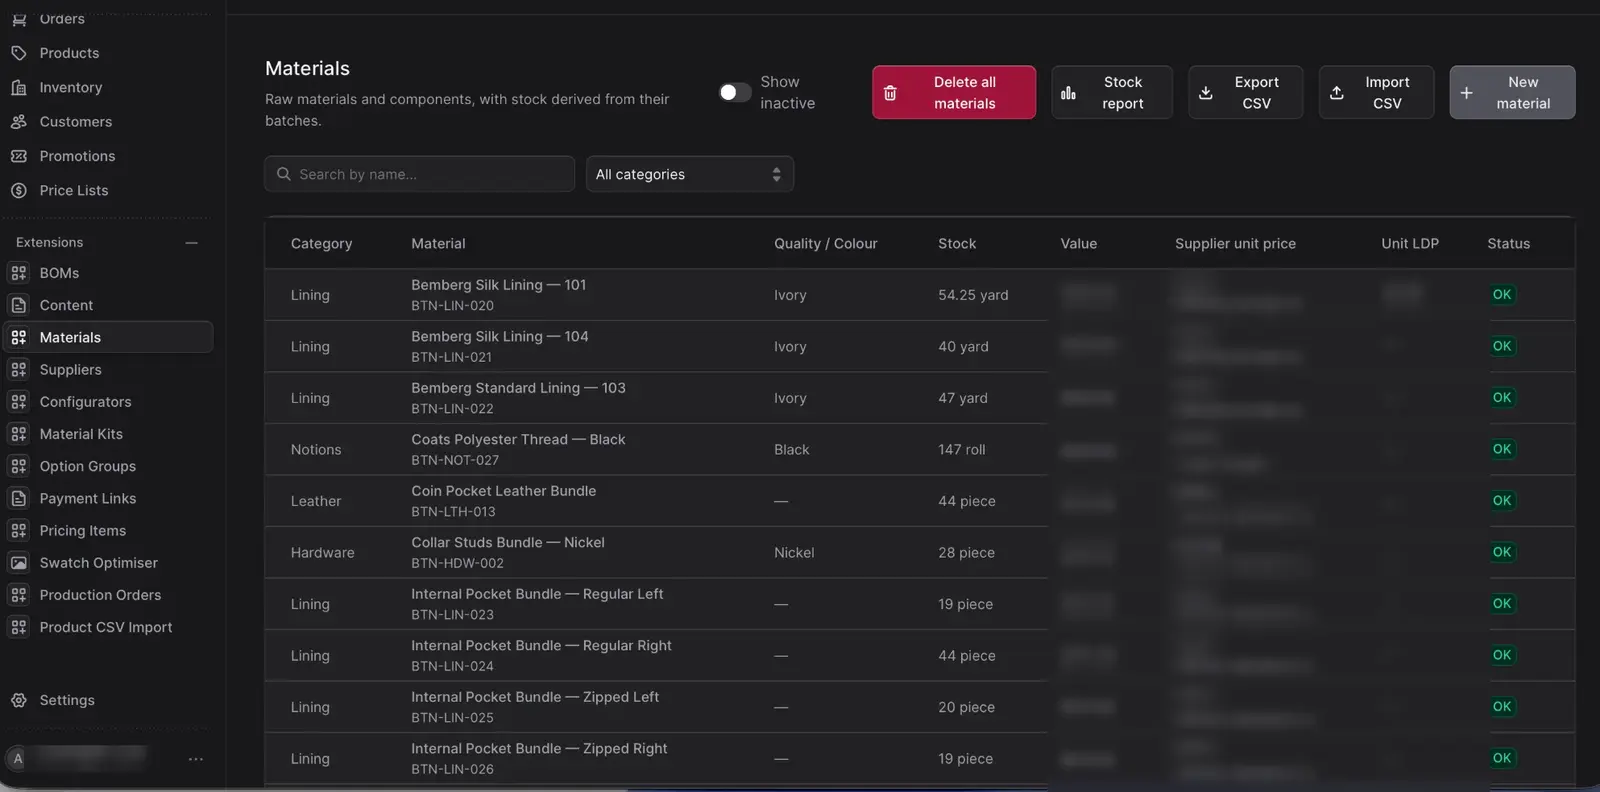1600x792 pixels.
Task: Select the Coats Polyester Thread — Black row
Action: [919, 449]
